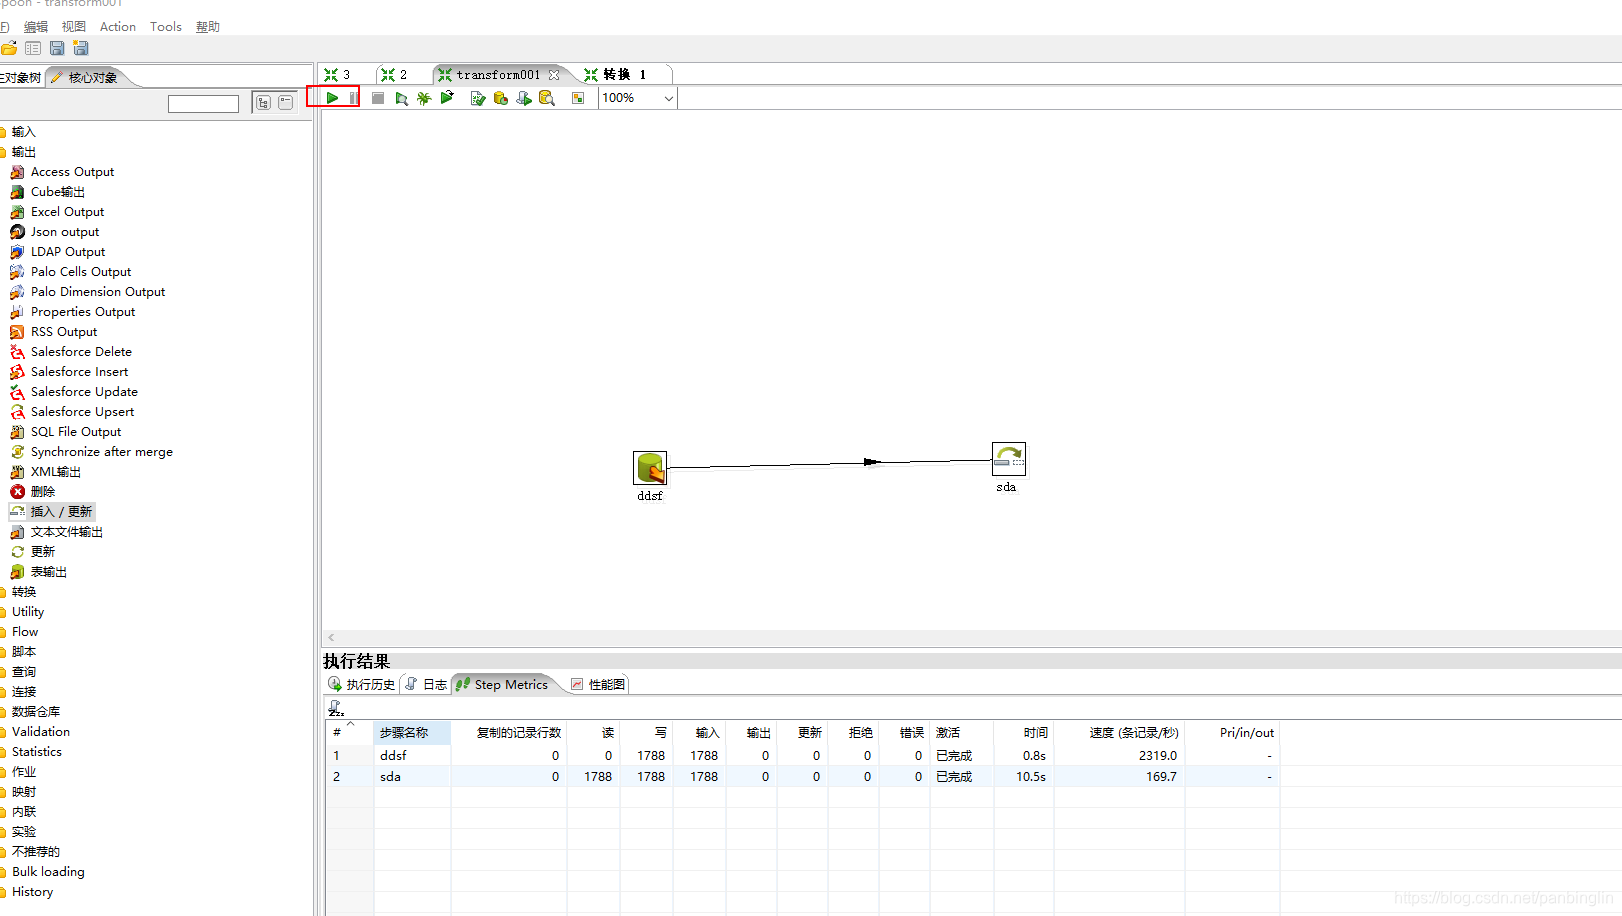
Task: Select the transform001 tab
Action: (498, 75)
